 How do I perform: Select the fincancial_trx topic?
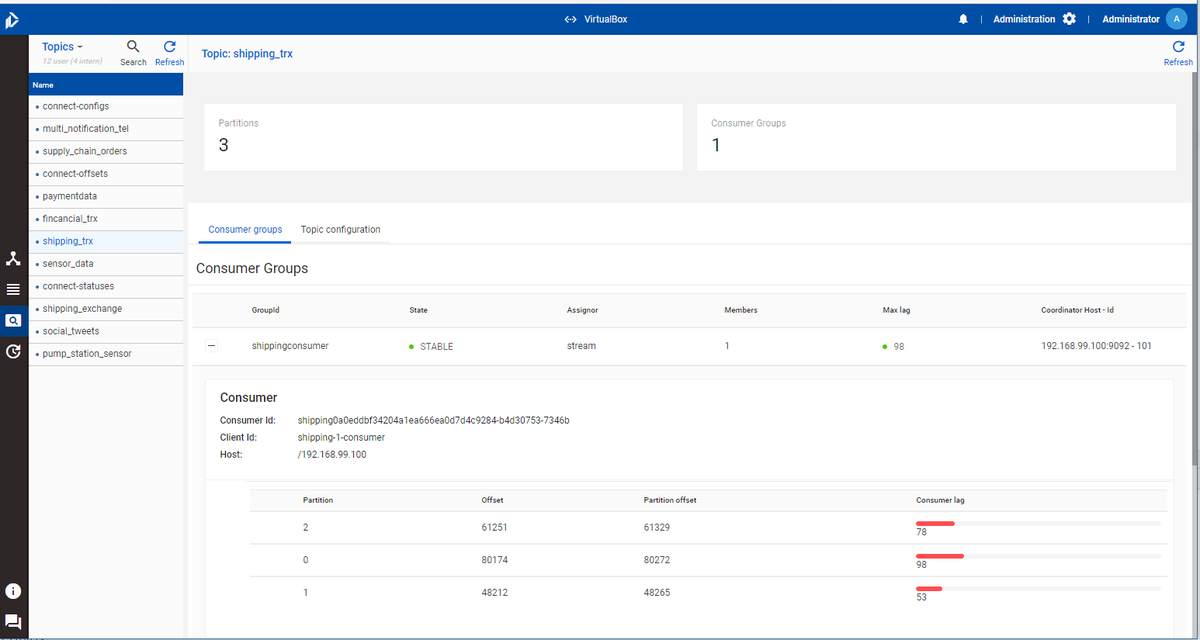tap(106, 219)
